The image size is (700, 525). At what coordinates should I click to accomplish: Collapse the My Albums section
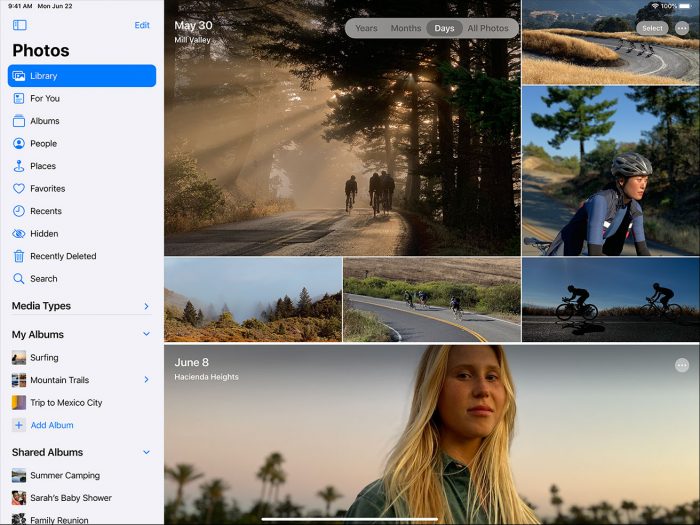pyautogui.click(x=146, y=334)
